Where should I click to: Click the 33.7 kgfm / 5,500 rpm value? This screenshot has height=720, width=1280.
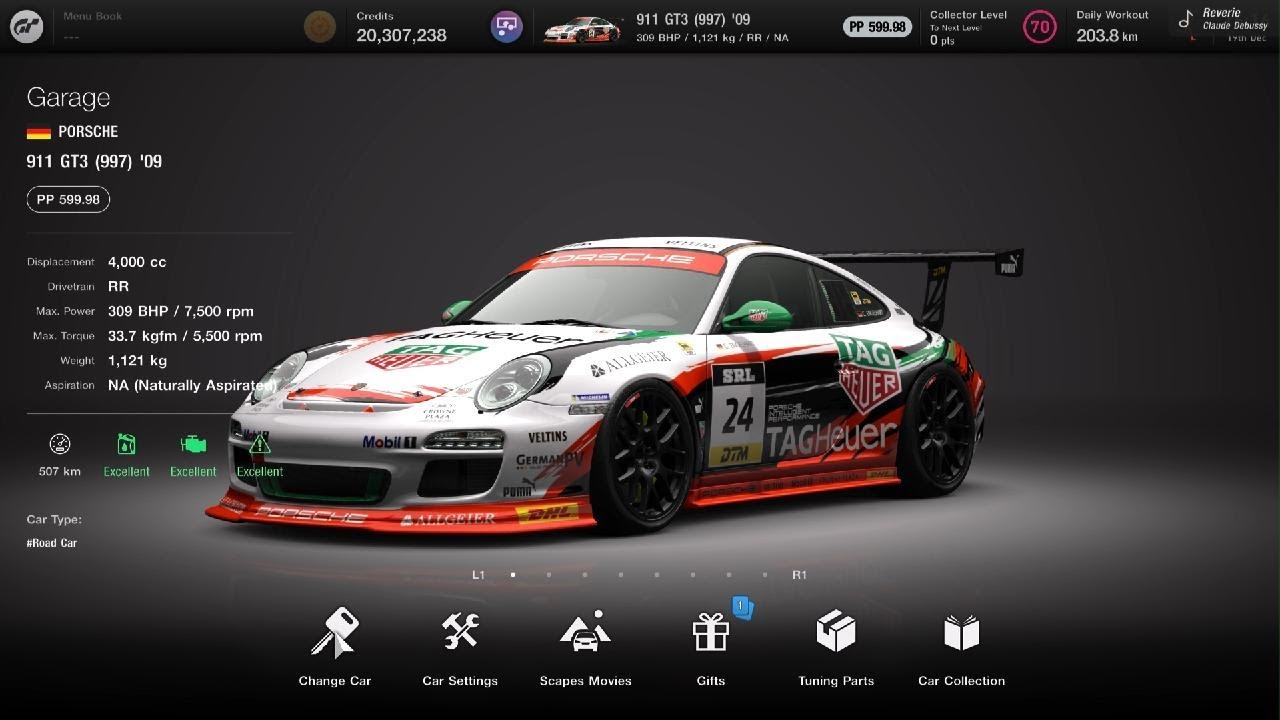[185, 336]
